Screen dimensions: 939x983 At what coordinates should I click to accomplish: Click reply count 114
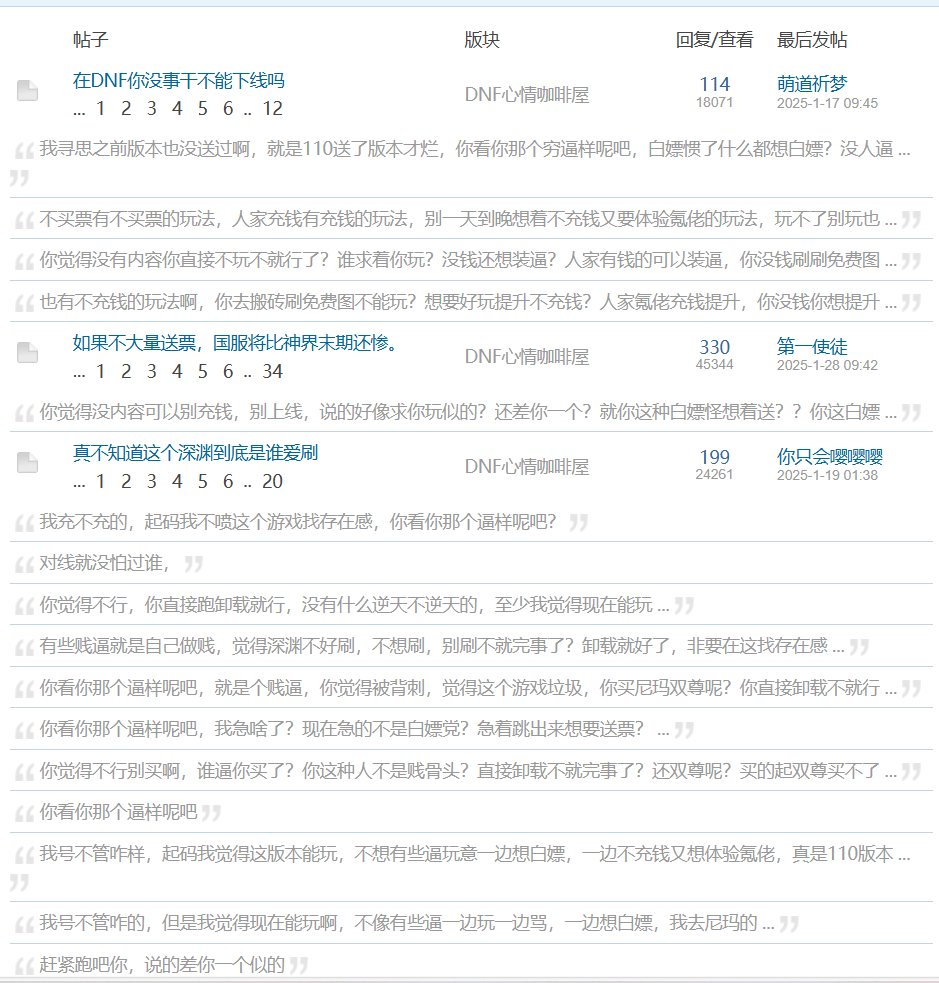coord(715,84)
